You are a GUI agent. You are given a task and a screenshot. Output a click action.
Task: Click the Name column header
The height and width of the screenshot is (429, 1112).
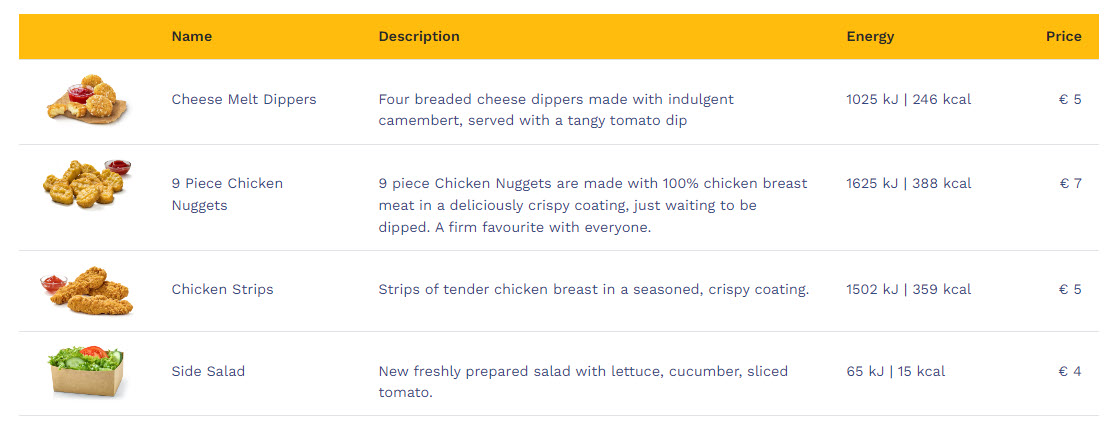click(x=192, y=36)
